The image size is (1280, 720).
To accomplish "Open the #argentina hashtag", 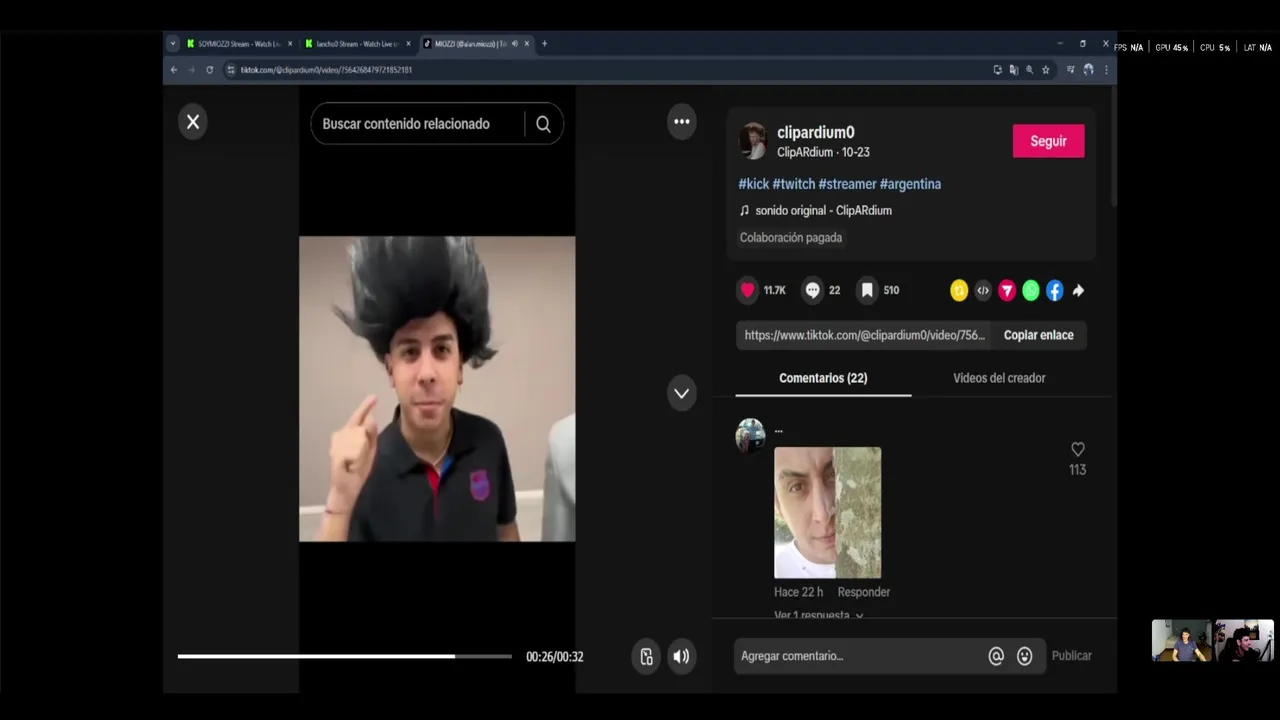I will 910,184.
